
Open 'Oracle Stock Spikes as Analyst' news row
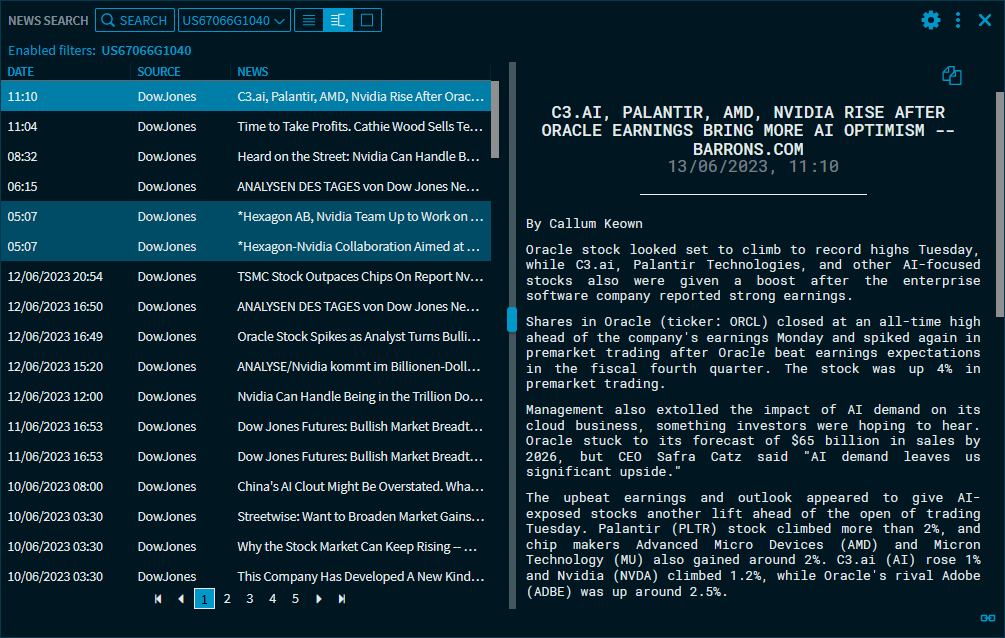pyautogui.click(x=359, y=336)
